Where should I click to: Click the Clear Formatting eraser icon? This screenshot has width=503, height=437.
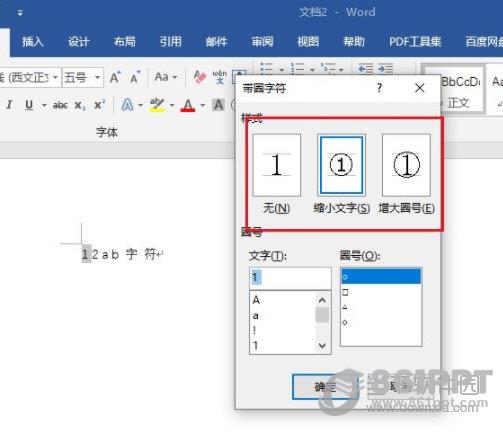[x=200, y=77]
